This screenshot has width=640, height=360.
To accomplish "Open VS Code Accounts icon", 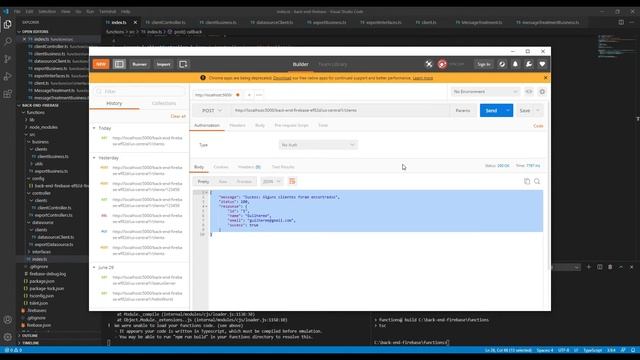I will [8, 320].
